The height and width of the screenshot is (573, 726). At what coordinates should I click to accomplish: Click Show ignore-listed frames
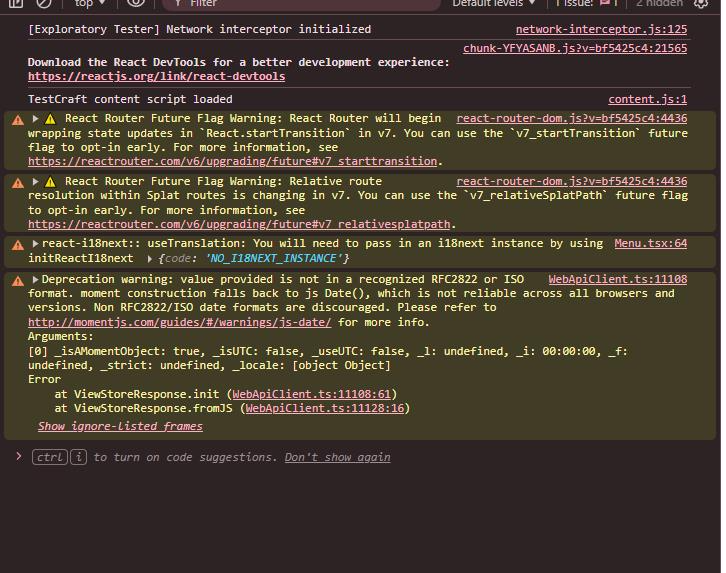click(120, 426)
